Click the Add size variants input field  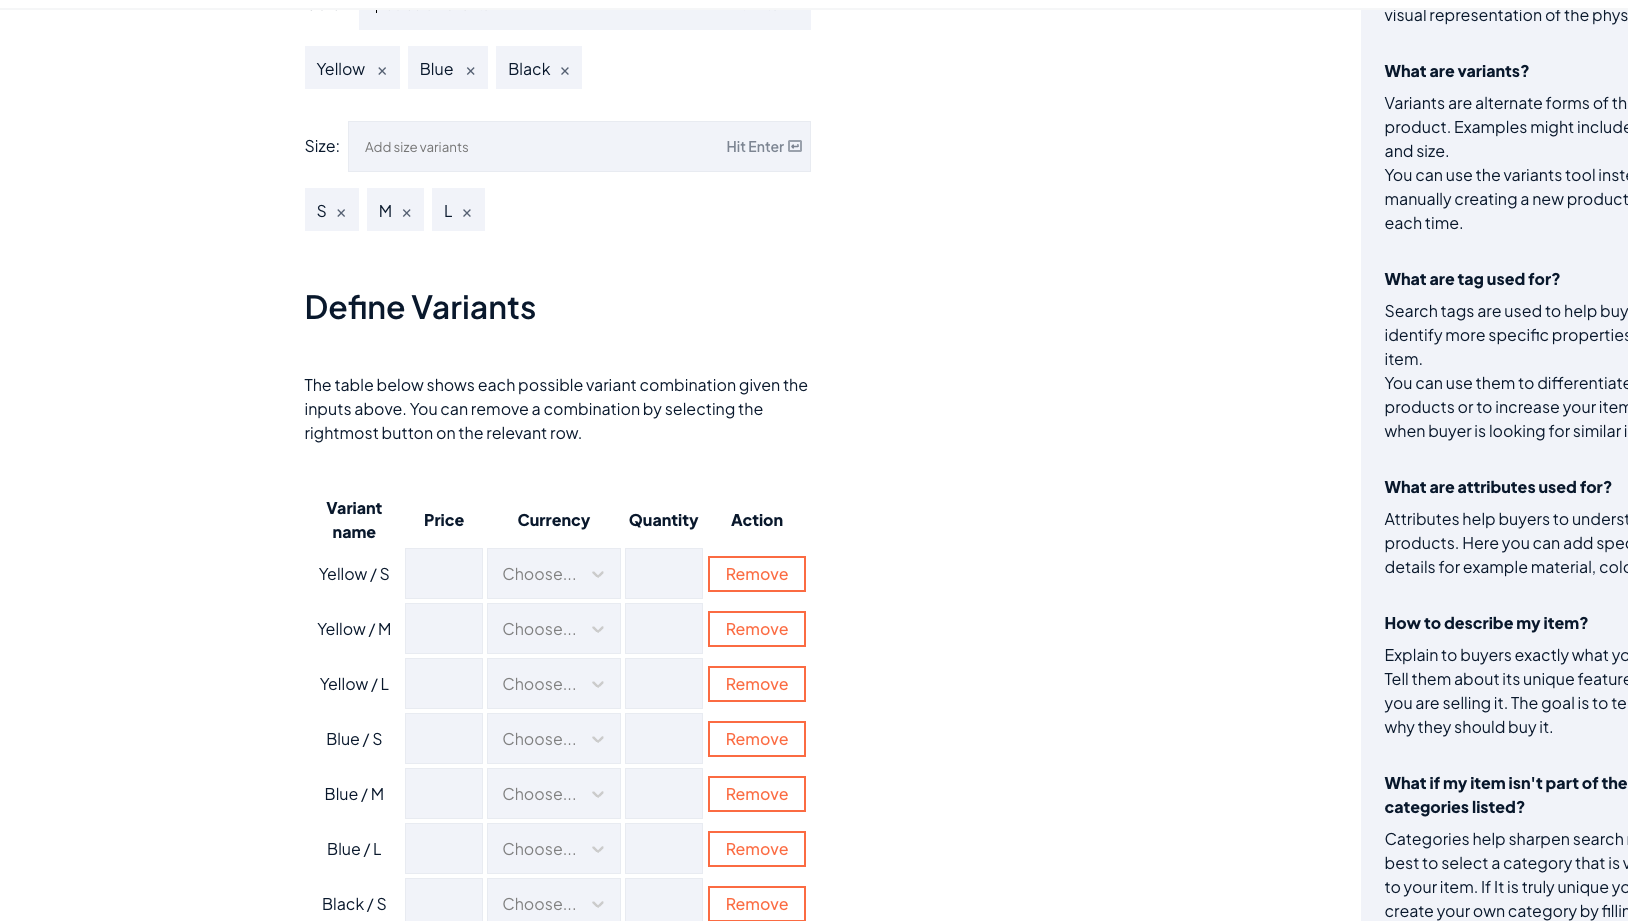[500, 146]
